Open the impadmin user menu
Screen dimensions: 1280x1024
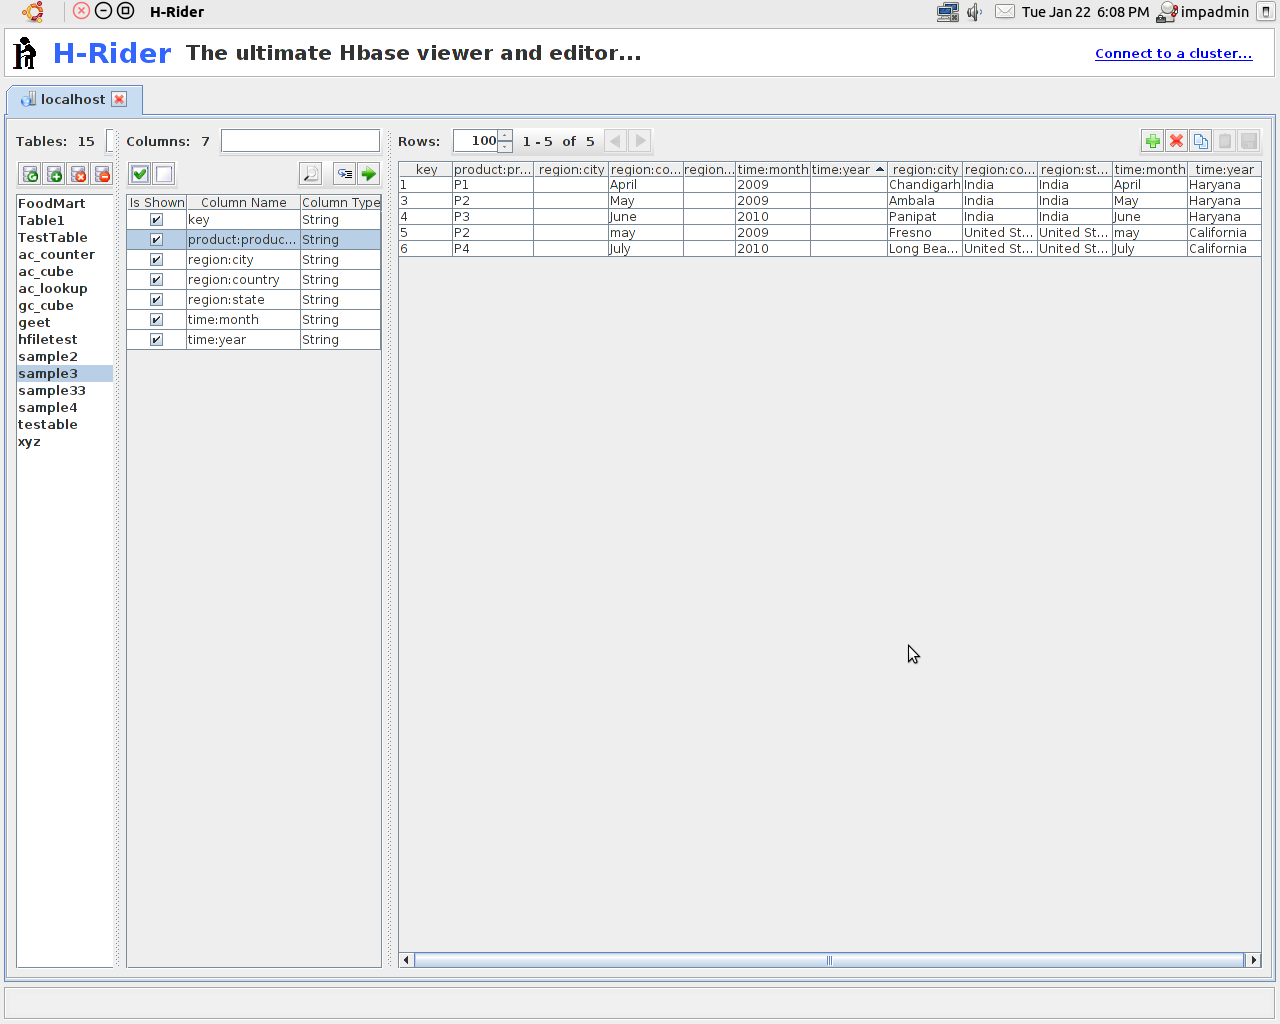pyautogui.click(x=1203, y=12)
